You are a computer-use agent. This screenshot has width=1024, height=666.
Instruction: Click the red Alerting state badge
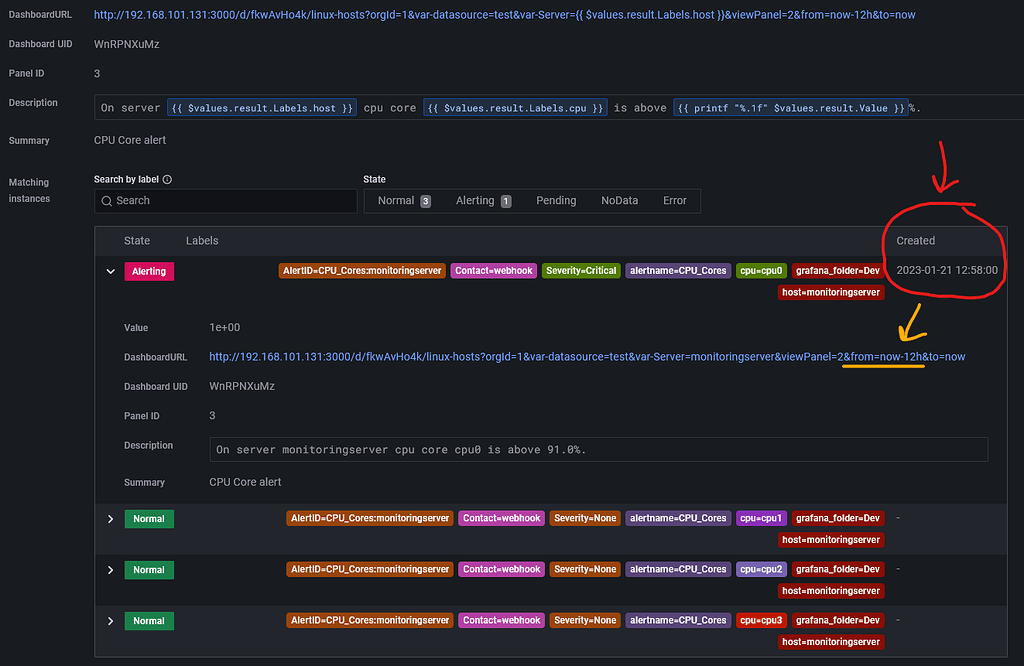point(148,270)
